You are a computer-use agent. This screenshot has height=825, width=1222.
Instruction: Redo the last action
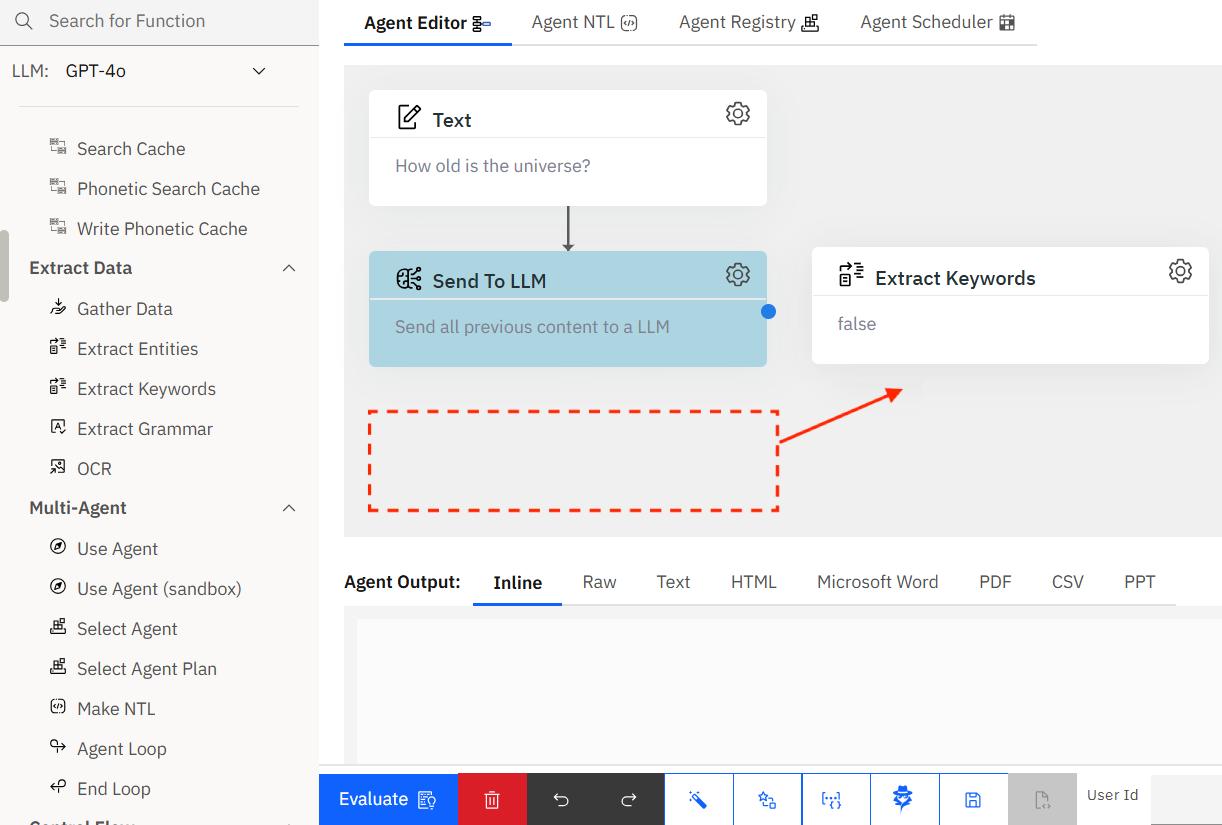point(629,799)
